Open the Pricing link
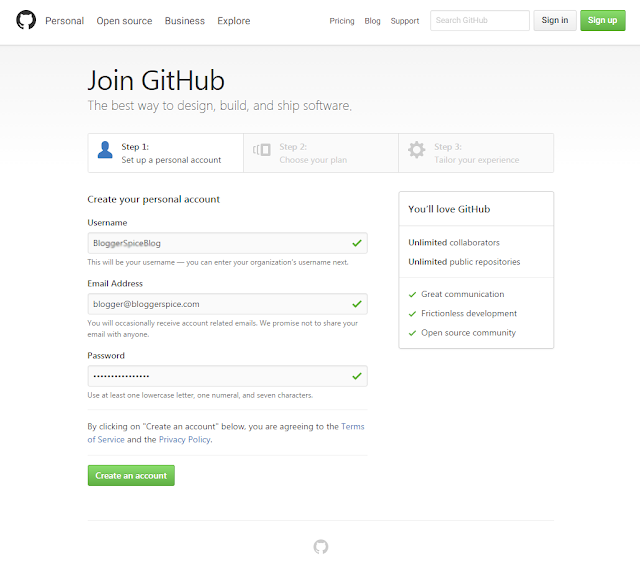This screenshot has height=563, width=640. coord(342,21)
